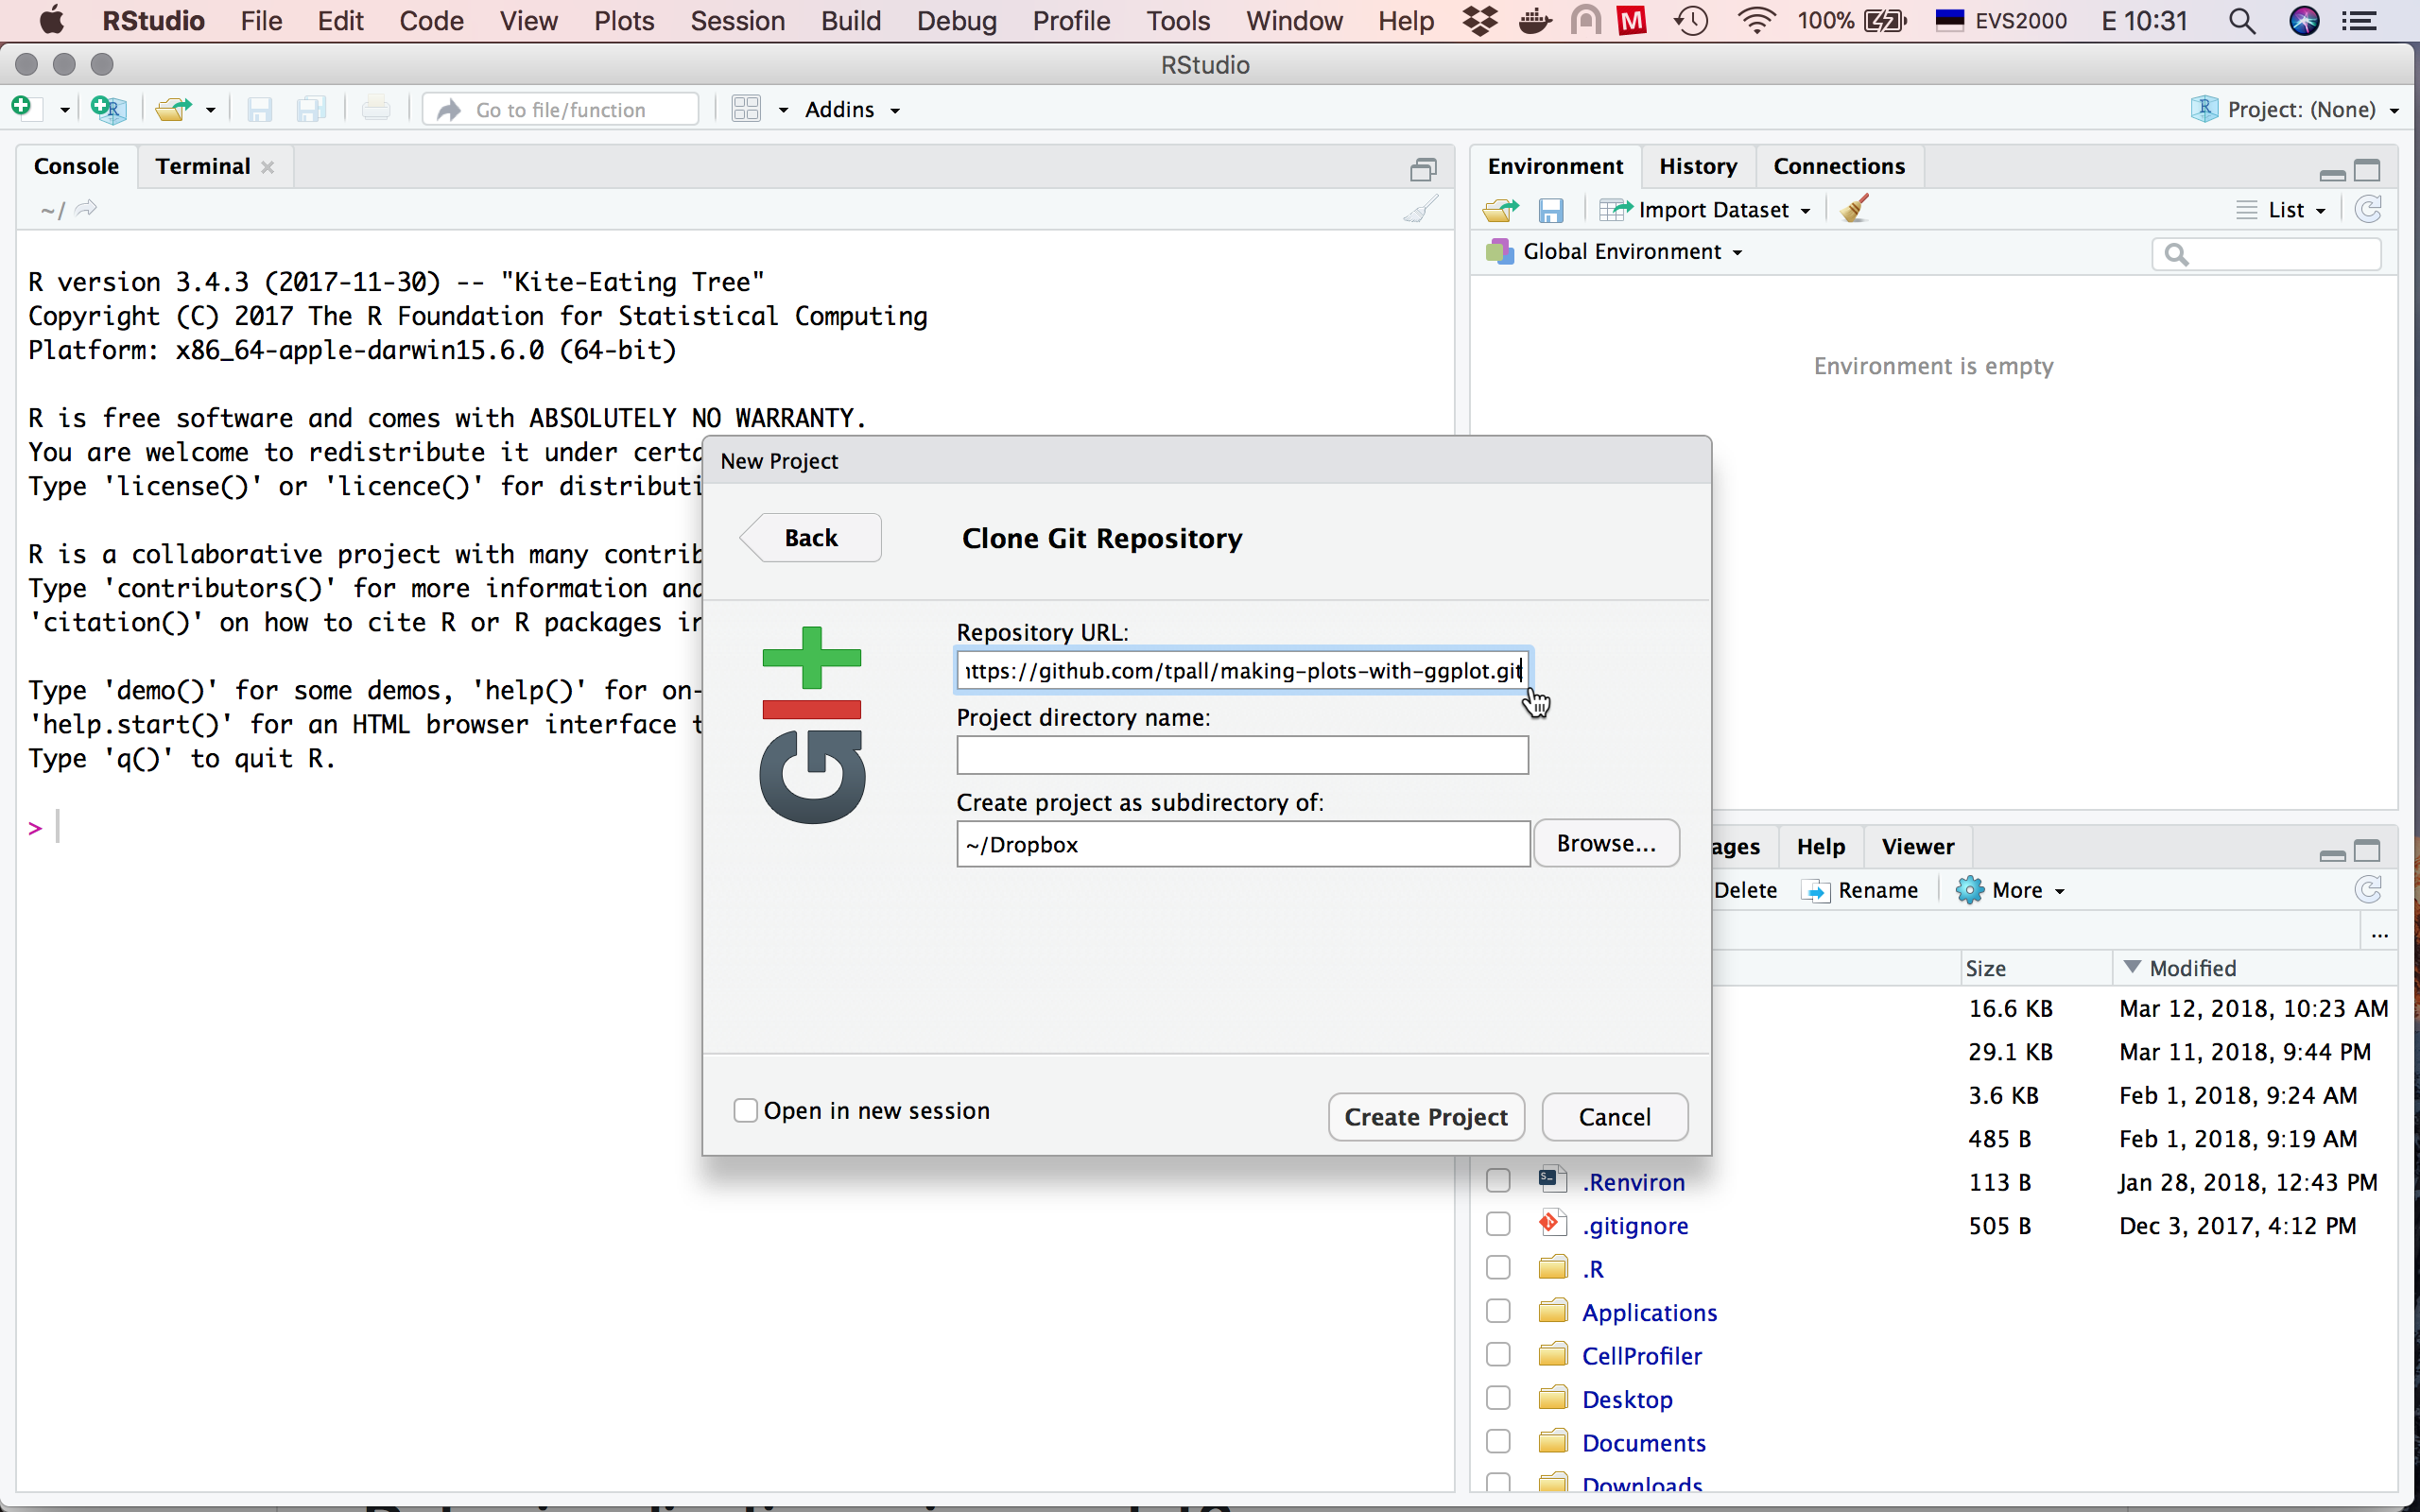Switch to the History tab
Image resolution: width=2420 pixels, height=1512 pixels.
coord(1697,166)
